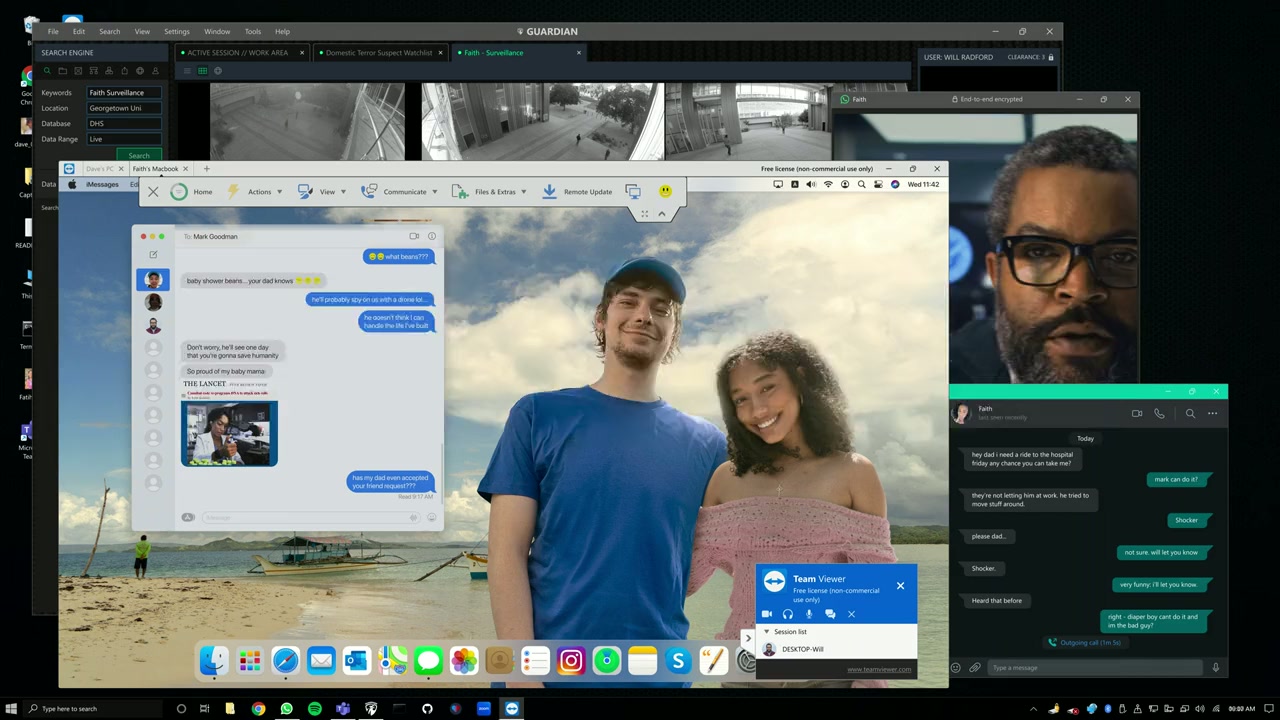Open the Tools menu in Guardian
The image size is (1280, 720).
click(x=253, y=32)
